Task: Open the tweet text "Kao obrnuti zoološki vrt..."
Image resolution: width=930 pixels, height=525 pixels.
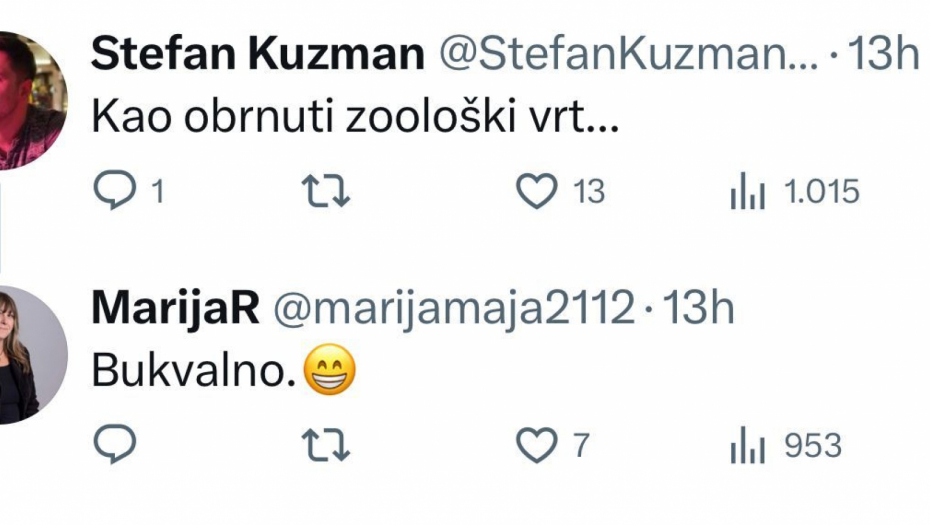Action: [356, 119]
